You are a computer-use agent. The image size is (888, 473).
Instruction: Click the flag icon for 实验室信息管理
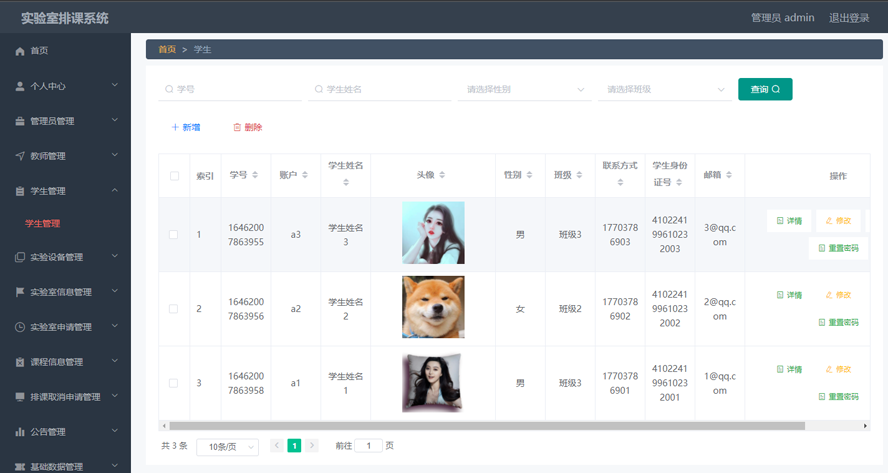coord(20,292)
